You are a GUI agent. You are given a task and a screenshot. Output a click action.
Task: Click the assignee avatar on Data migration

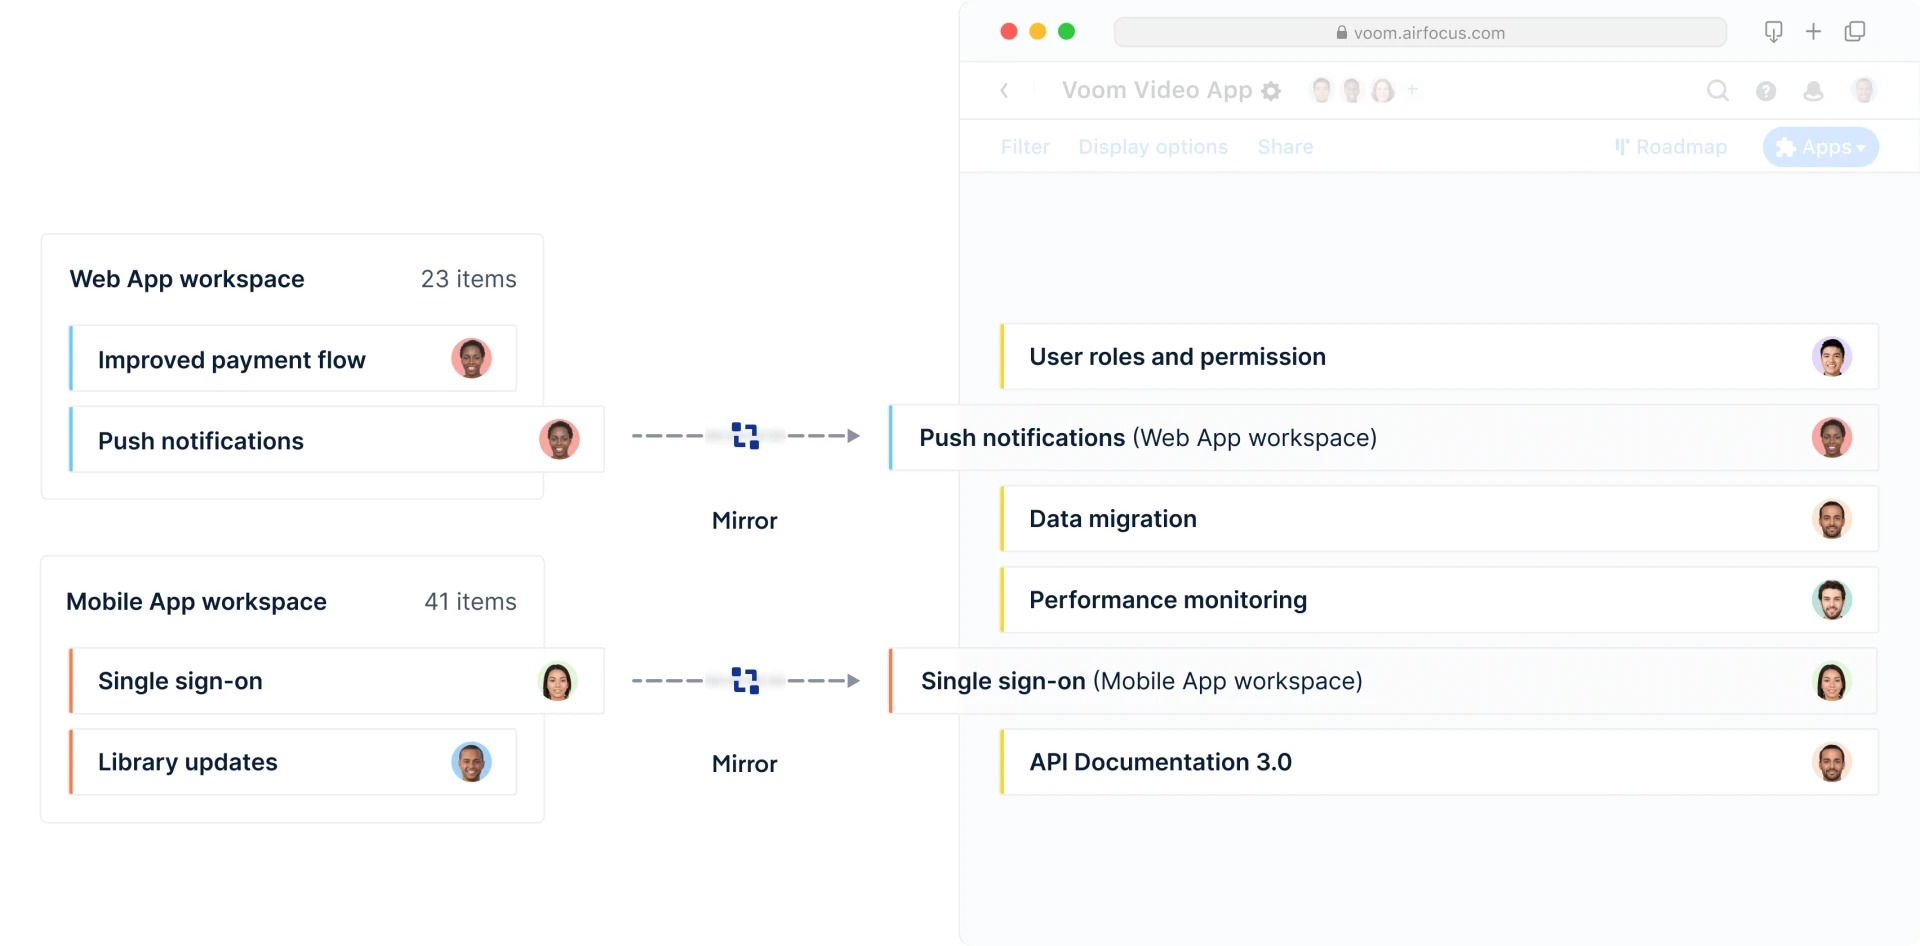tap(1831, 519)
